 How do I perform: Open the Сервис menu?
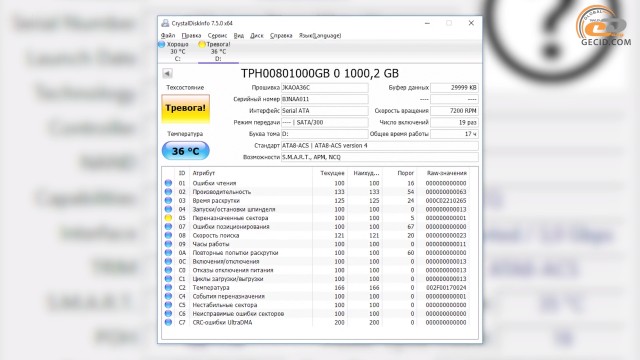tap(217, 36)
